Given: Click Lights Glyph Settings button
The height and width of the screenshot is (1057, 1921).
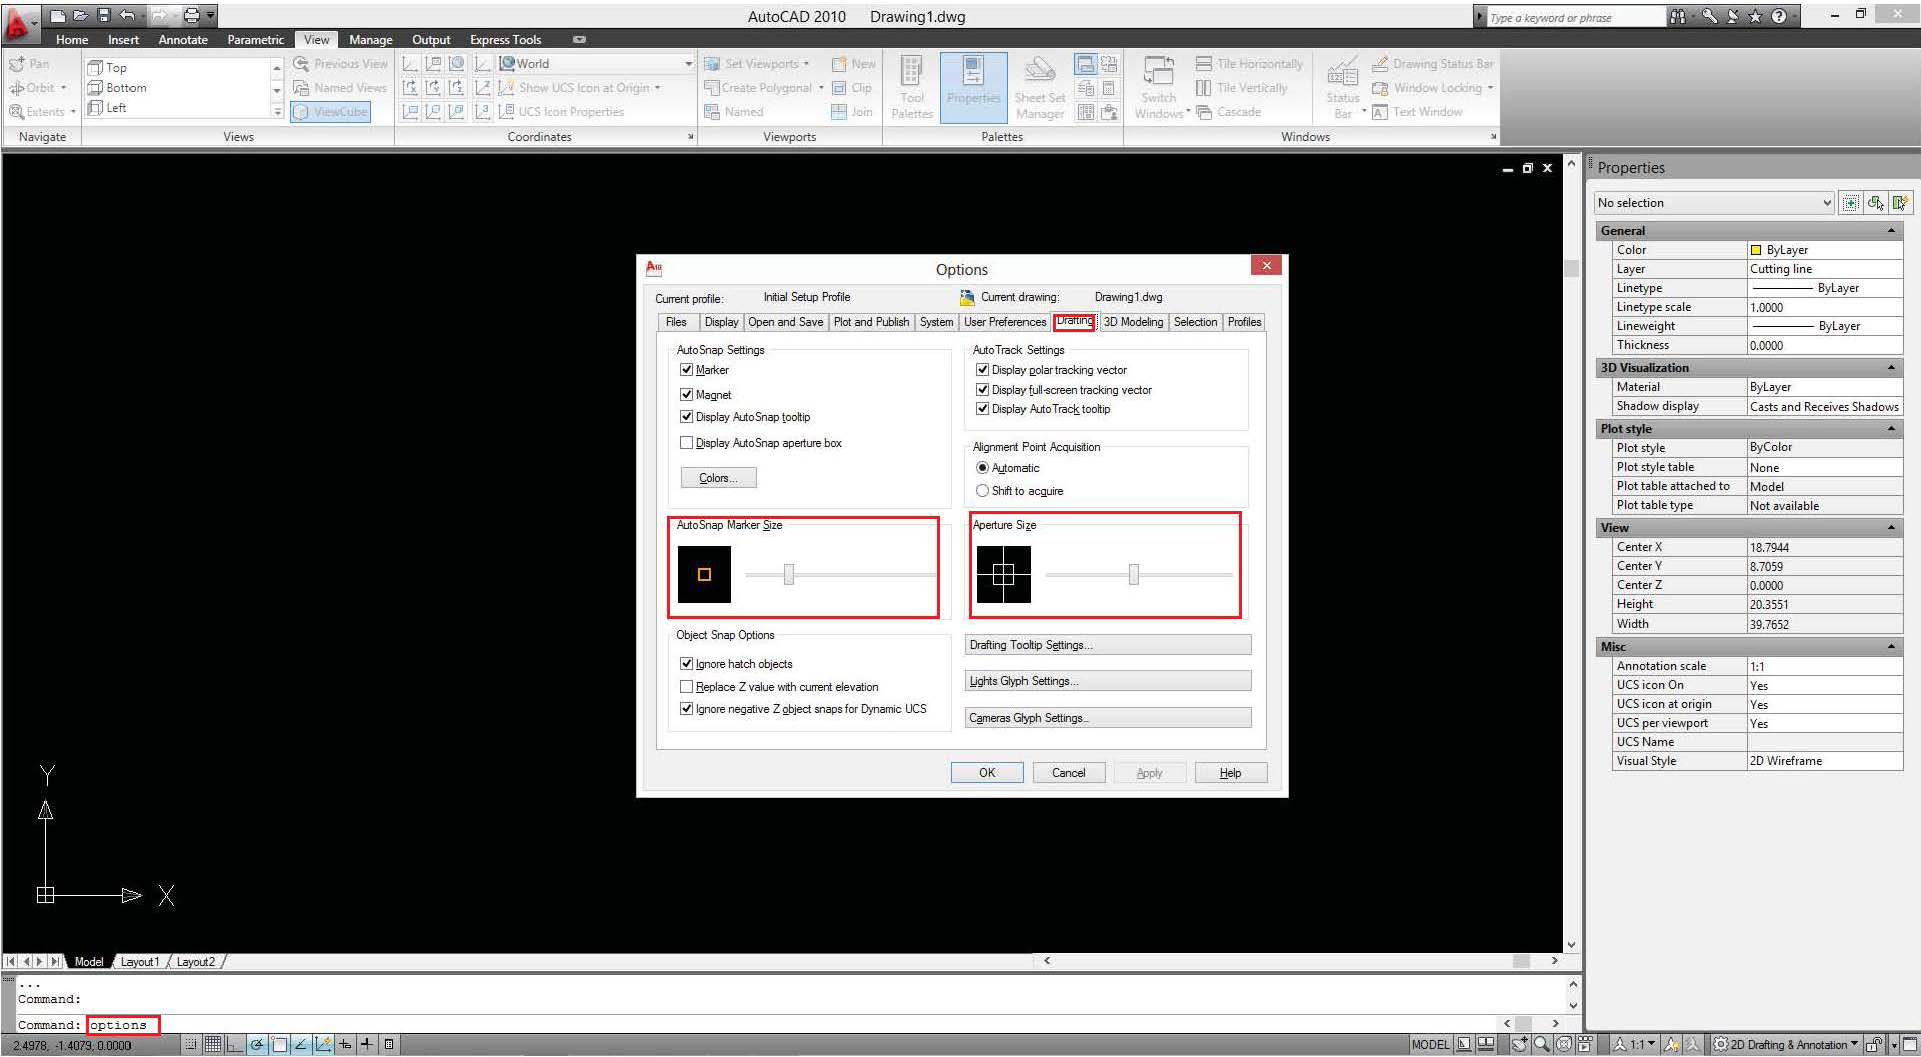Looking at the screenshot, I should pyautogui.click(x=1108, y=681).
